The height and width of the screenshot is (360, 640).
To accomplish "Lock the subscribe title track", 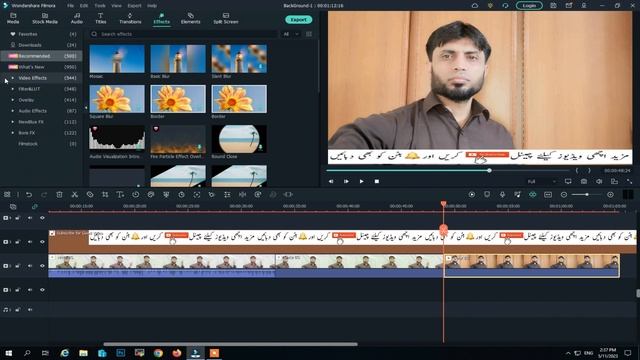I will point(18,242).
